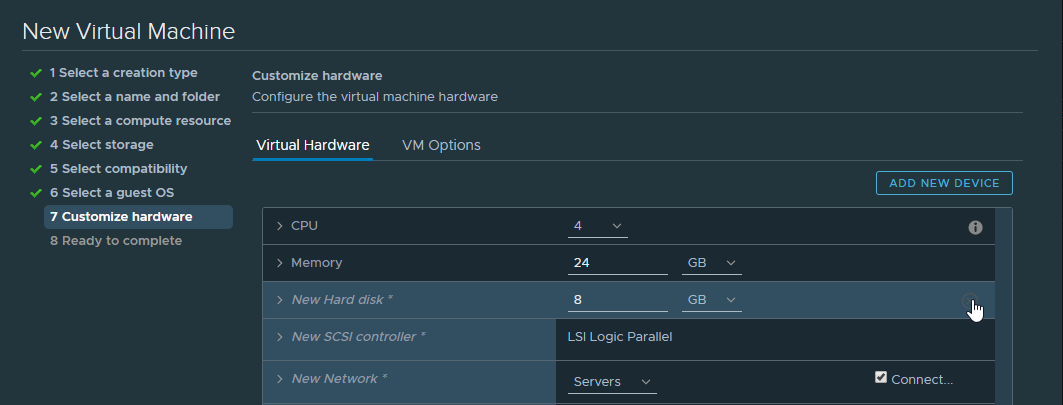This screenshot has width=1063, height=405.
Task: Click the CPU info icon
Action: [x=975, y=228]
